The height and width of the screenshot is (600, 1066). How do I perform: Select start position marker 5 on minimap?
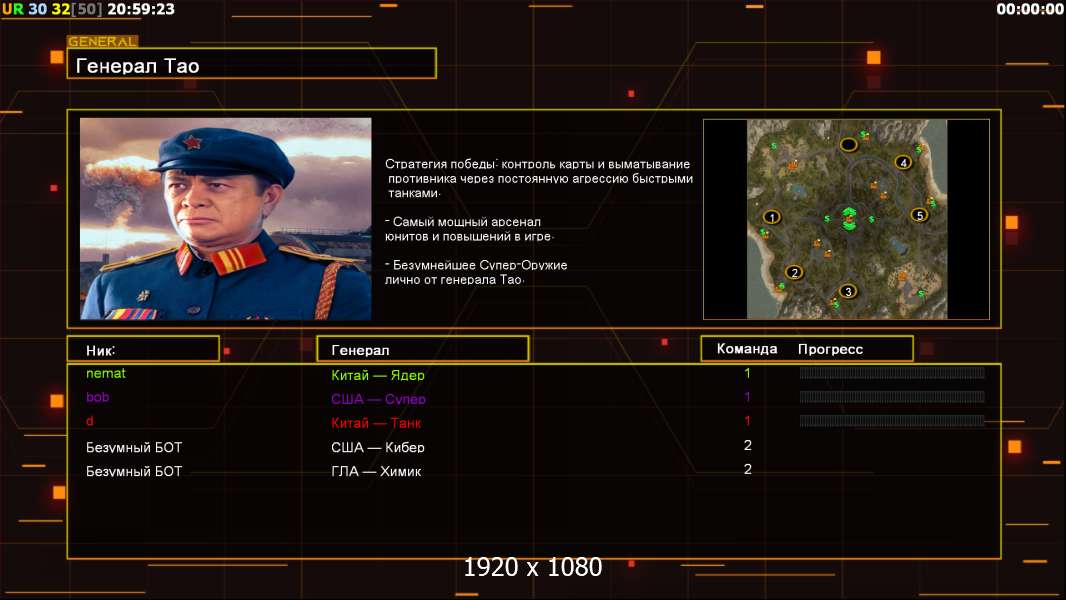[x=919, y=215]
